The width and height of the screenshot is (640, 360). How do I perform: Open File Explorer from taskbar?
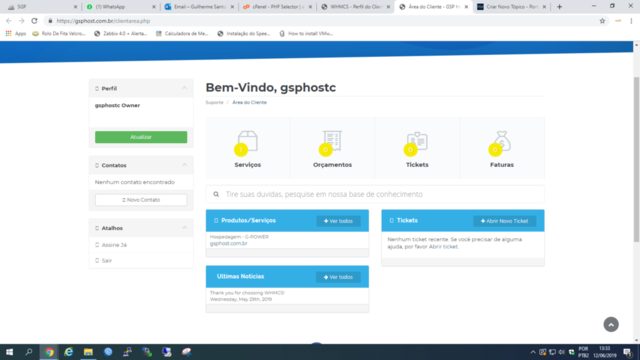point(88,352)
